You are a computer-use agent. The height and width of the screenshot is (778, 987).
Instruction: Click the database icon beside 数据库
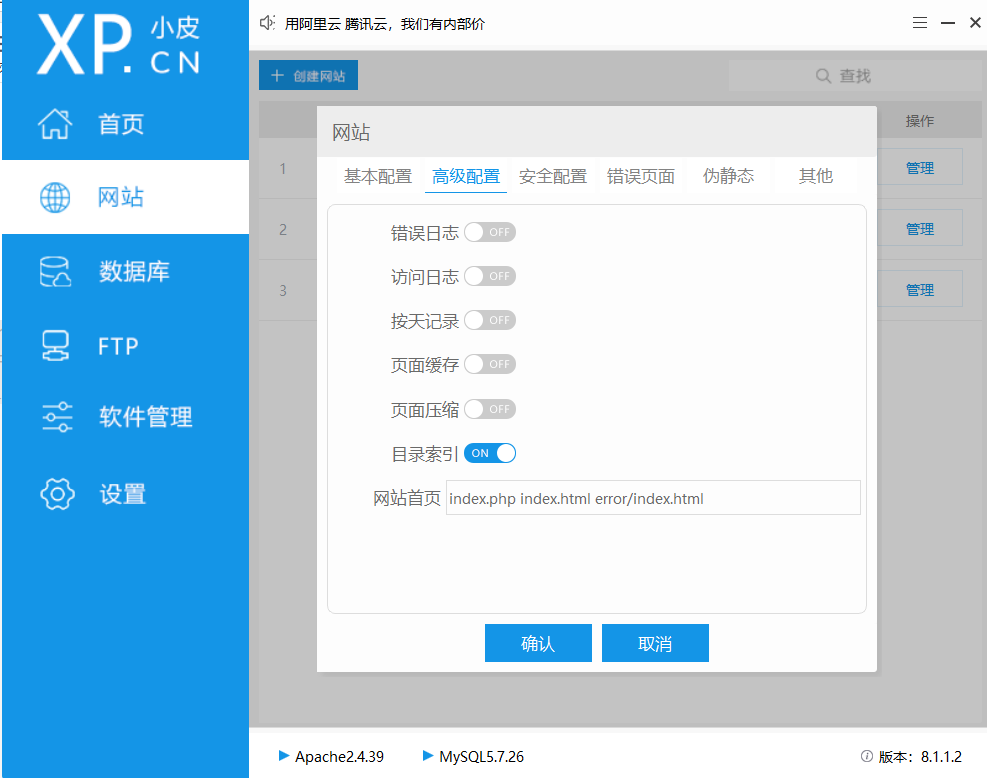click(55, 272)
